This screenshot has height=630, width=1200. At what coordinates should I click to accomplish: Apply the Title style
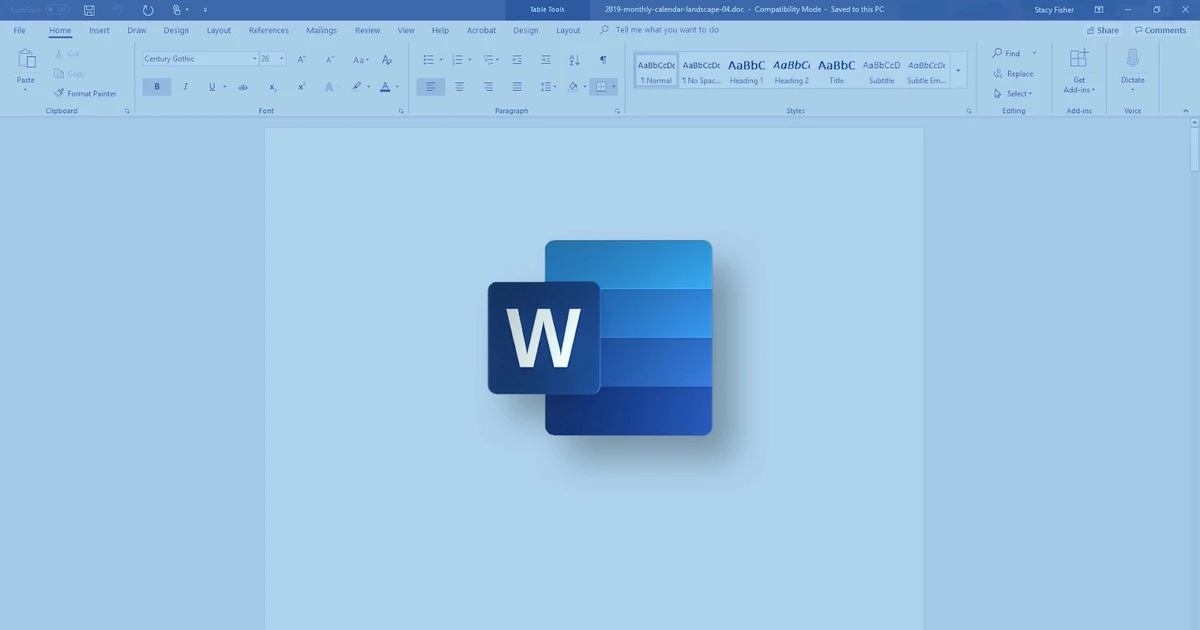(836, 70)
